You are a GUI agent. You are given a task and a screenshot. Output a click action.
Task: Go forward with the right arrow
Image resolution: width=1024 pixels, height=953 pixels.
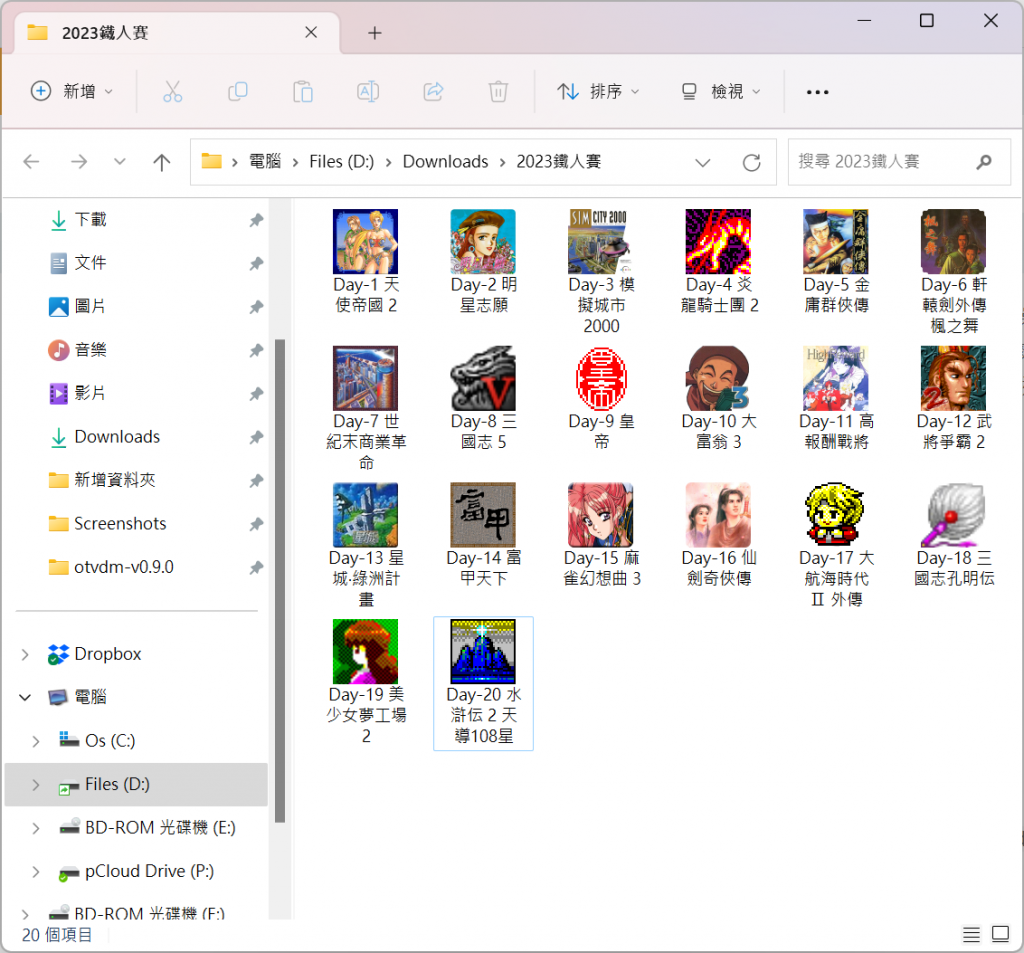[79, 161]
